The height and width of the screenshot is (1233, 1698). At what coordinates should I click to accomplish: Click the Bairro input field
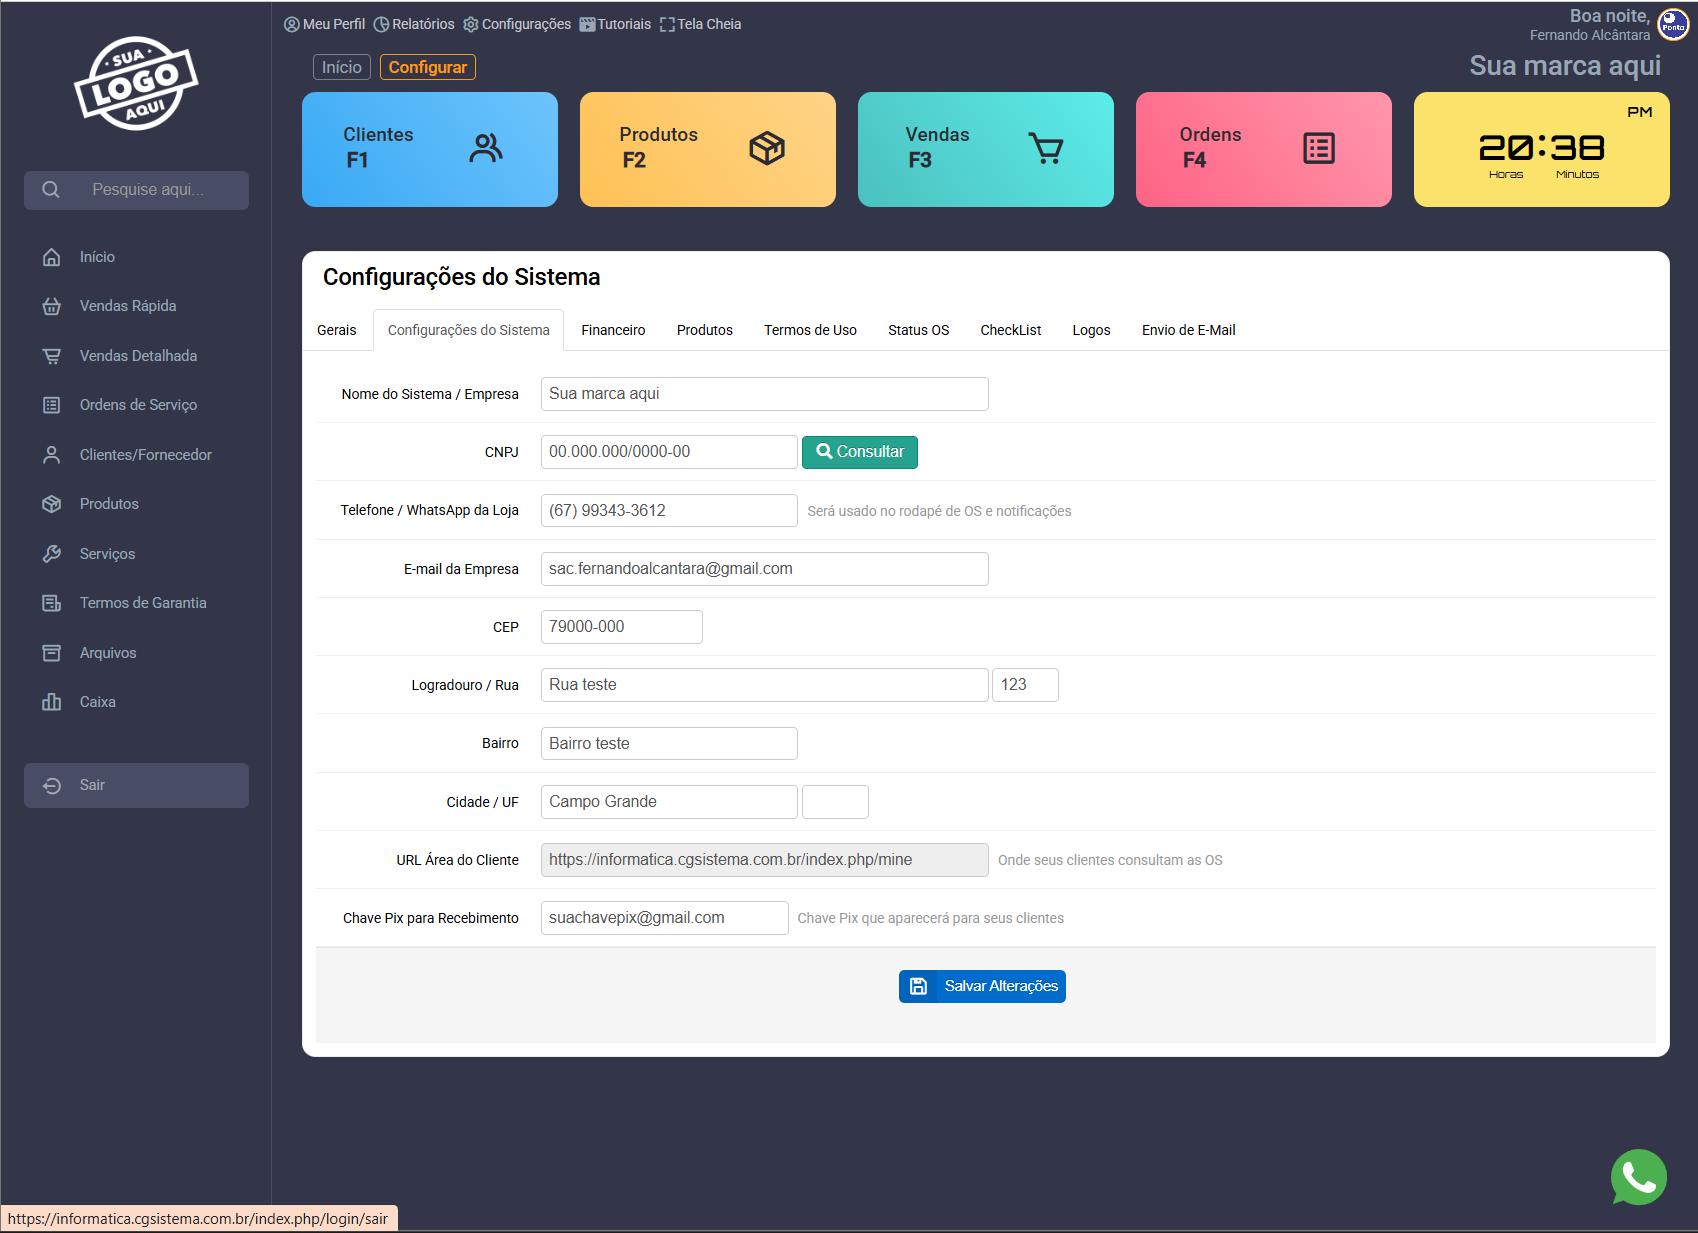tap(669, 744)
